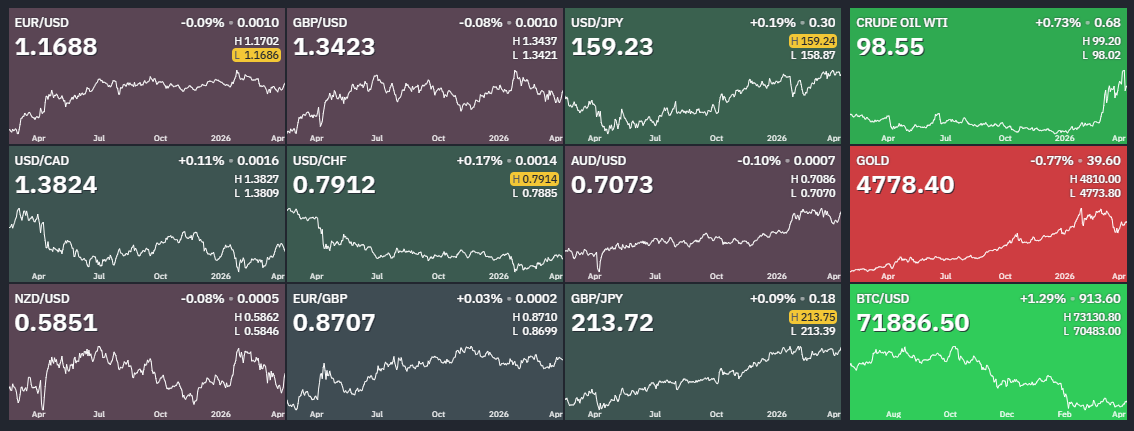Viewport: 1134px width, 431px height.
Task: Click the GOLD change -0.77% value
Action: click(x=1059, y=160)
